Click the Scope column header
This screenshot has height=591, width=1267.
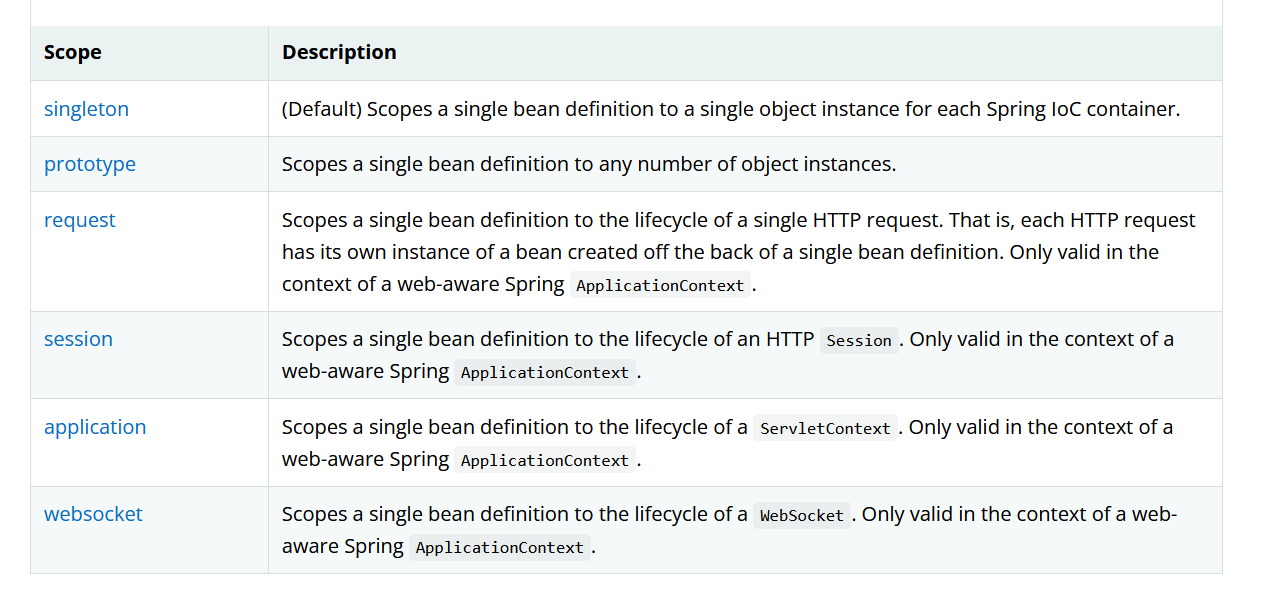73,53
